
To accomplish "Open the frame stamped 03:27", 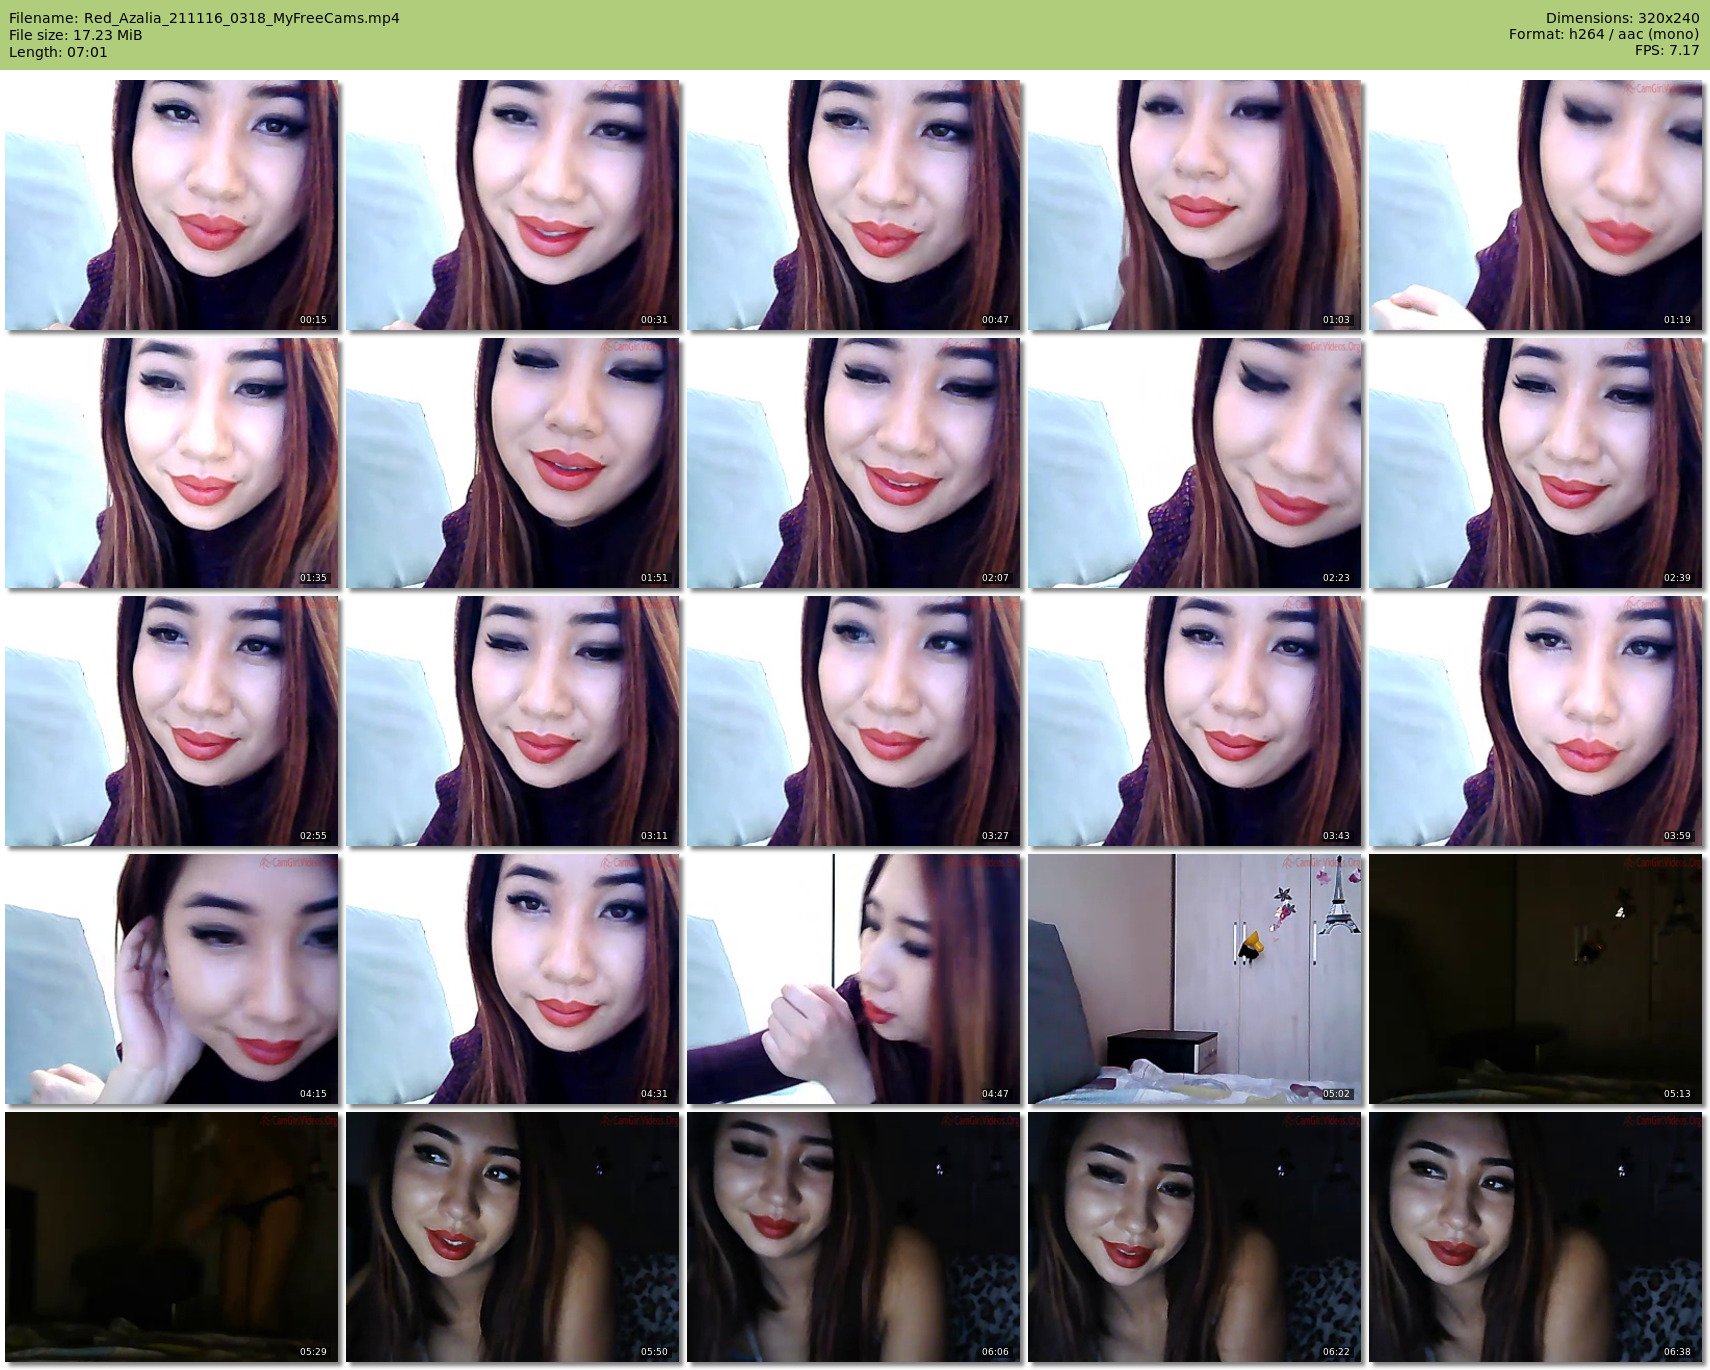I will 854,721.
